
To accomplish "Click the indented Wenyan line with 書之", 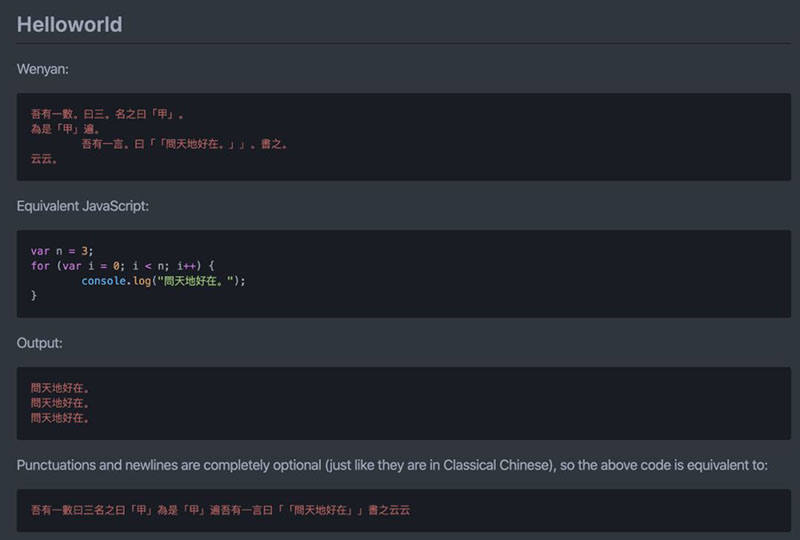I will click(x=184, y=144).
